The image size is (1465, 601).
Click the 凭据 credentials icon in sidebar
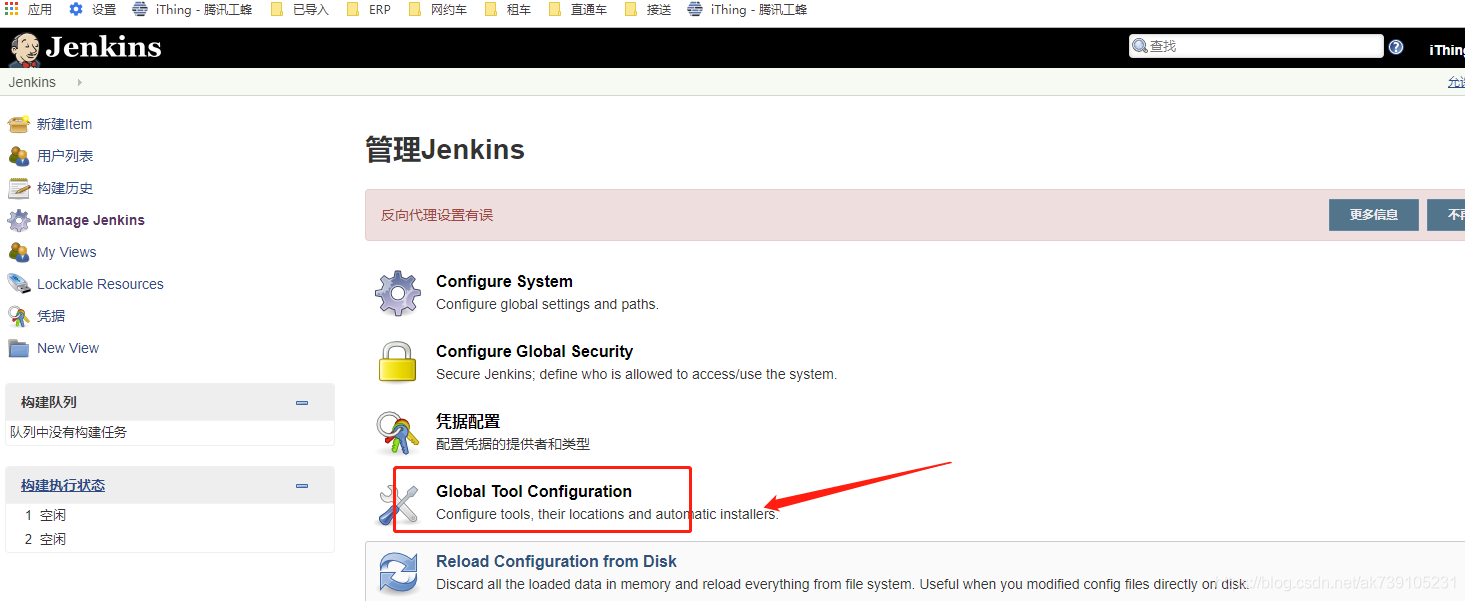pyautogui.click(x=19, y=316)
